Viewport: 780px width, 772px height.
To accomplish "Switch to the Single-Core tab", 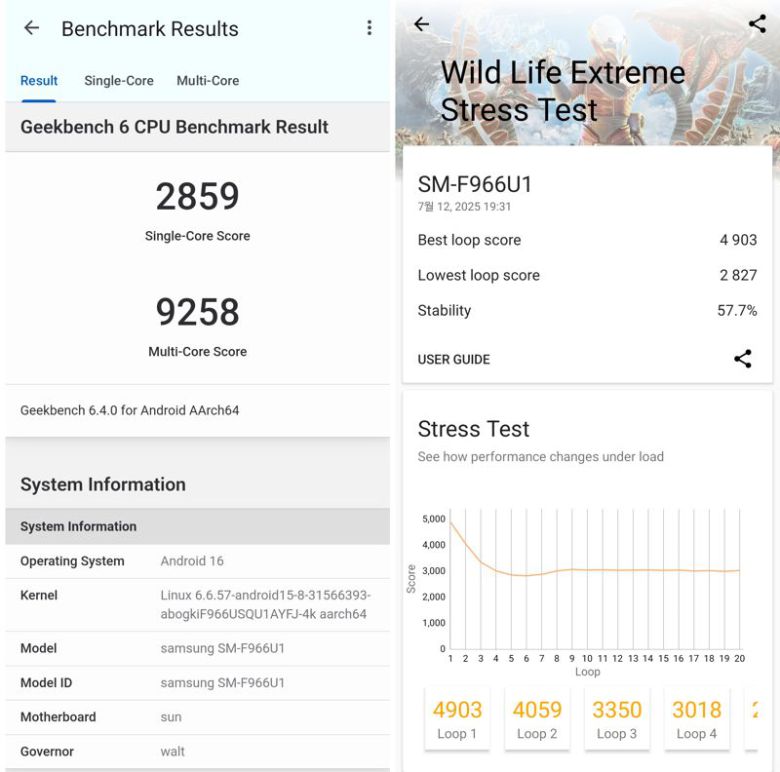I will (x=119, y=81).
